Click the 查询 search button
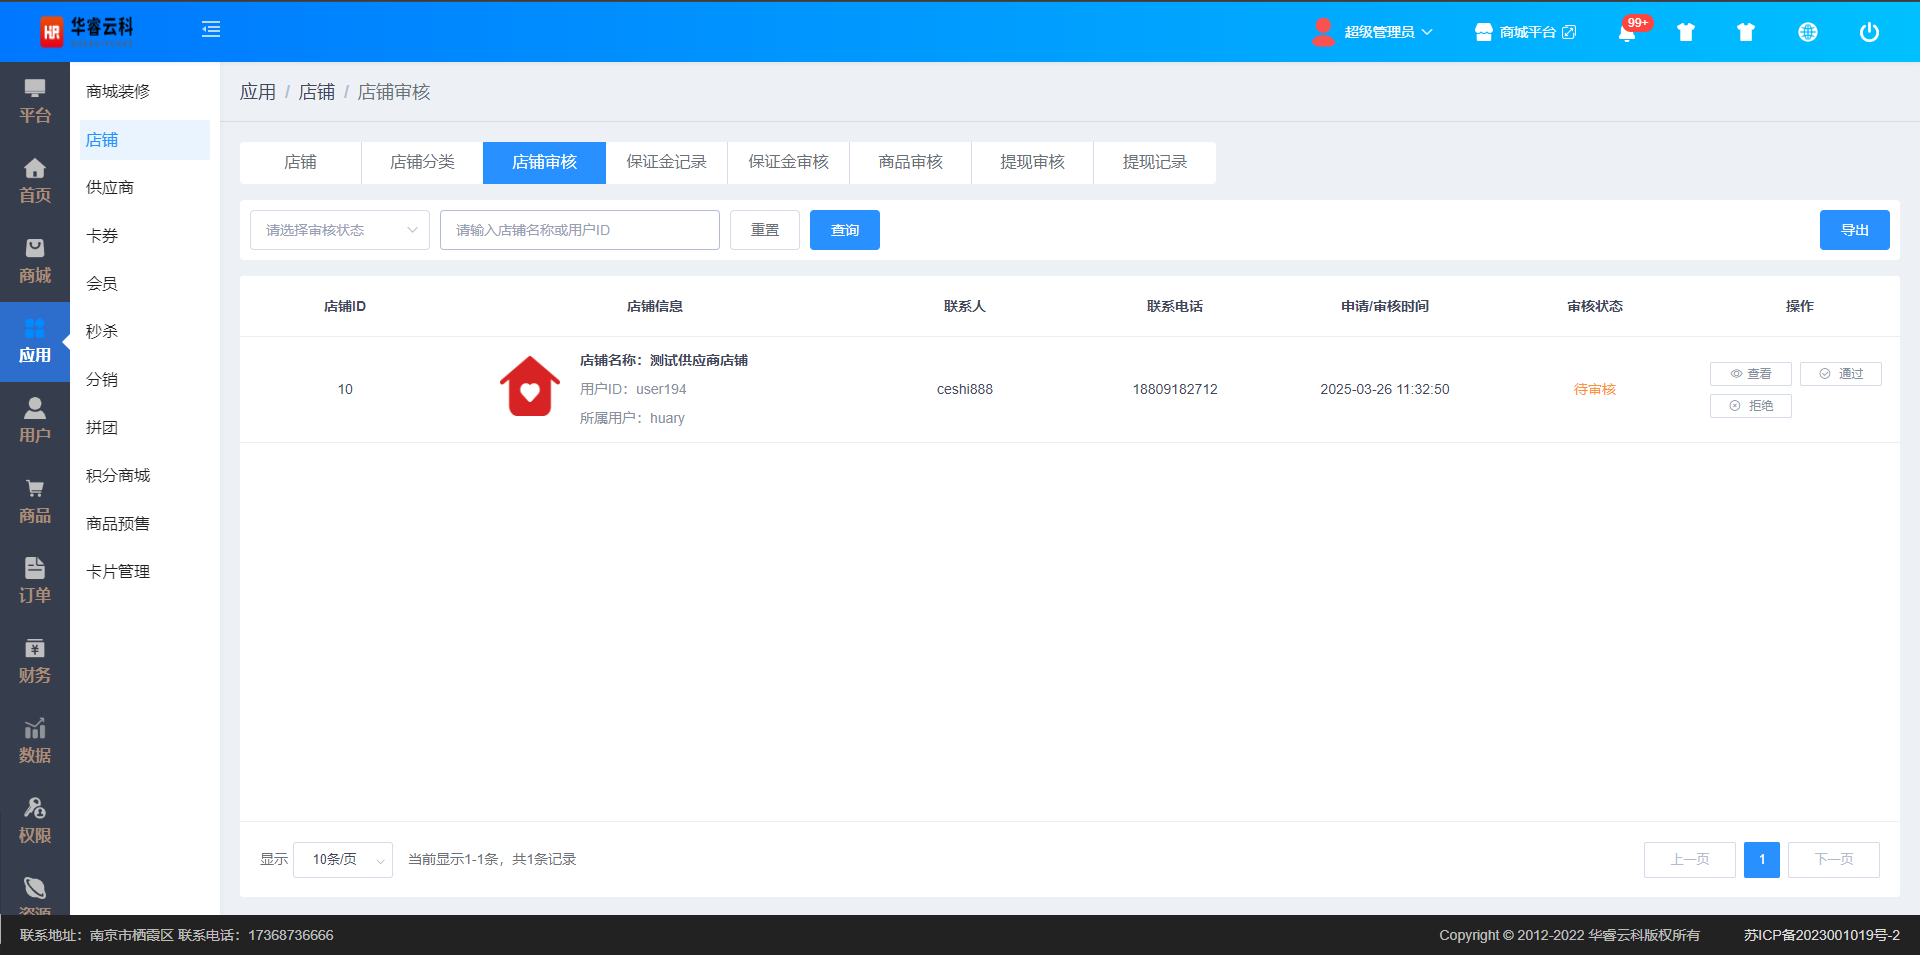 pyautogui.click(x=844, y=230)
